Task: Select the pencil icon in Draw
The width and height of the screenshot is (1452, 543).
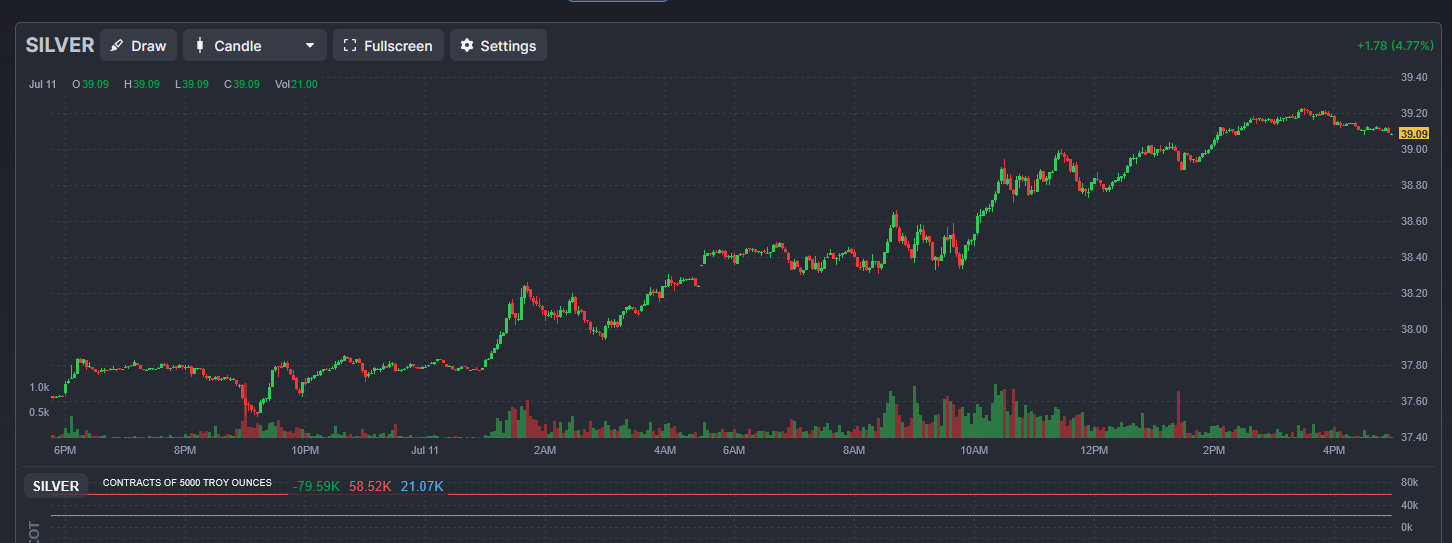Action: pos(117,46)
